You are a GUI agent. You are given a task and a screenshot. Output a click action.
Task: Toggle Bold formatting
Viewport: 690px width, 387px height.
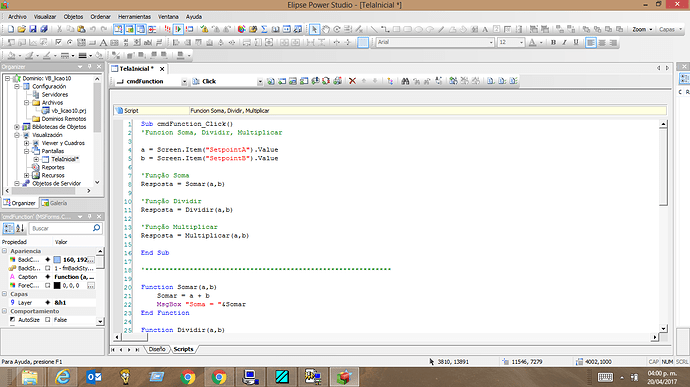553,42
